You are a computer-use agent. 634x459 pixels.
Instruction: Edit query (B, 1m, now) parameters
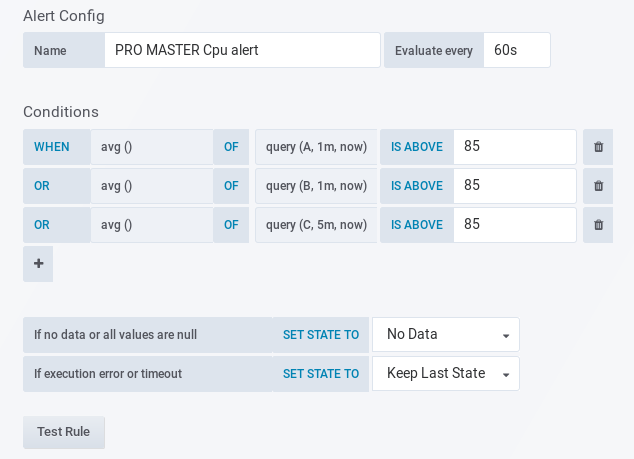(316, 186)
